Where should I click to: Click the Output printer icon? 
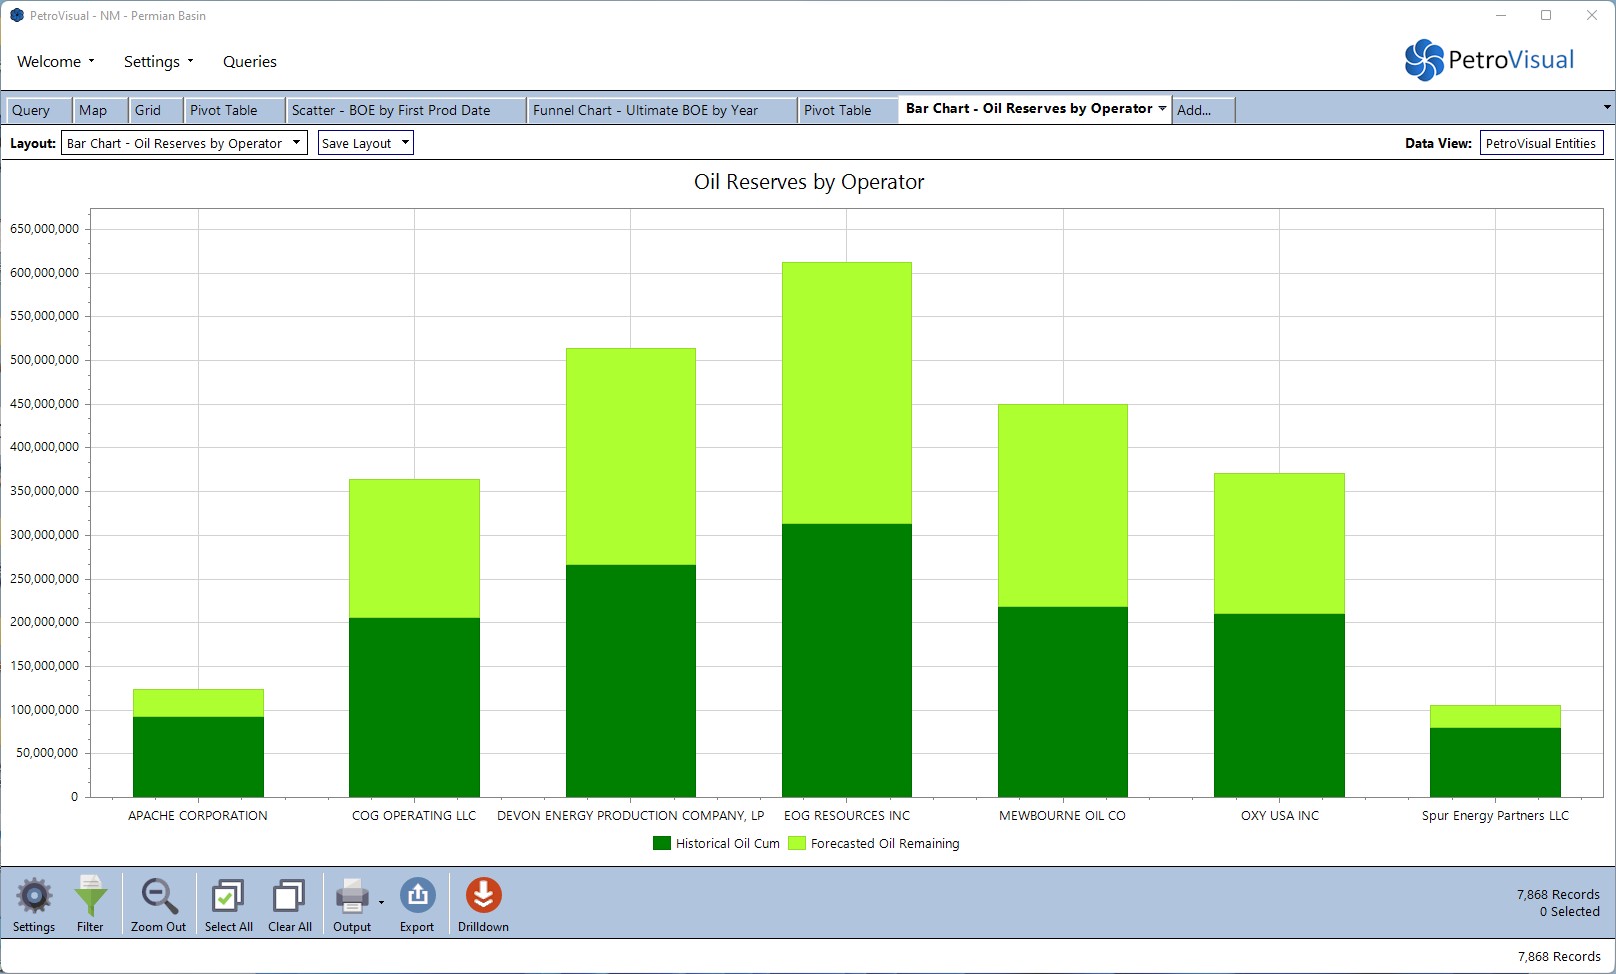351,897
